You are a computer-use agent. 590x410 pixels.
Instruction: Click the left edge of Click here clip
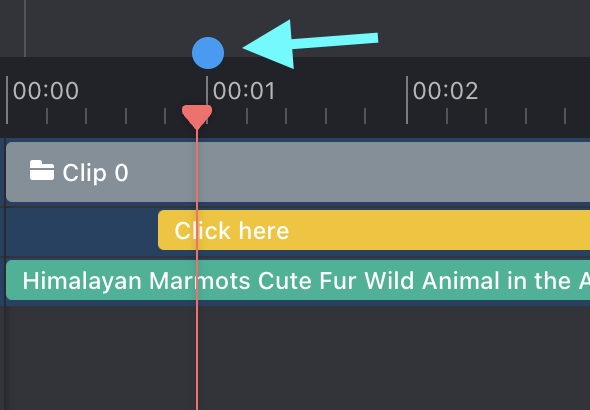(x=160, y=230)
